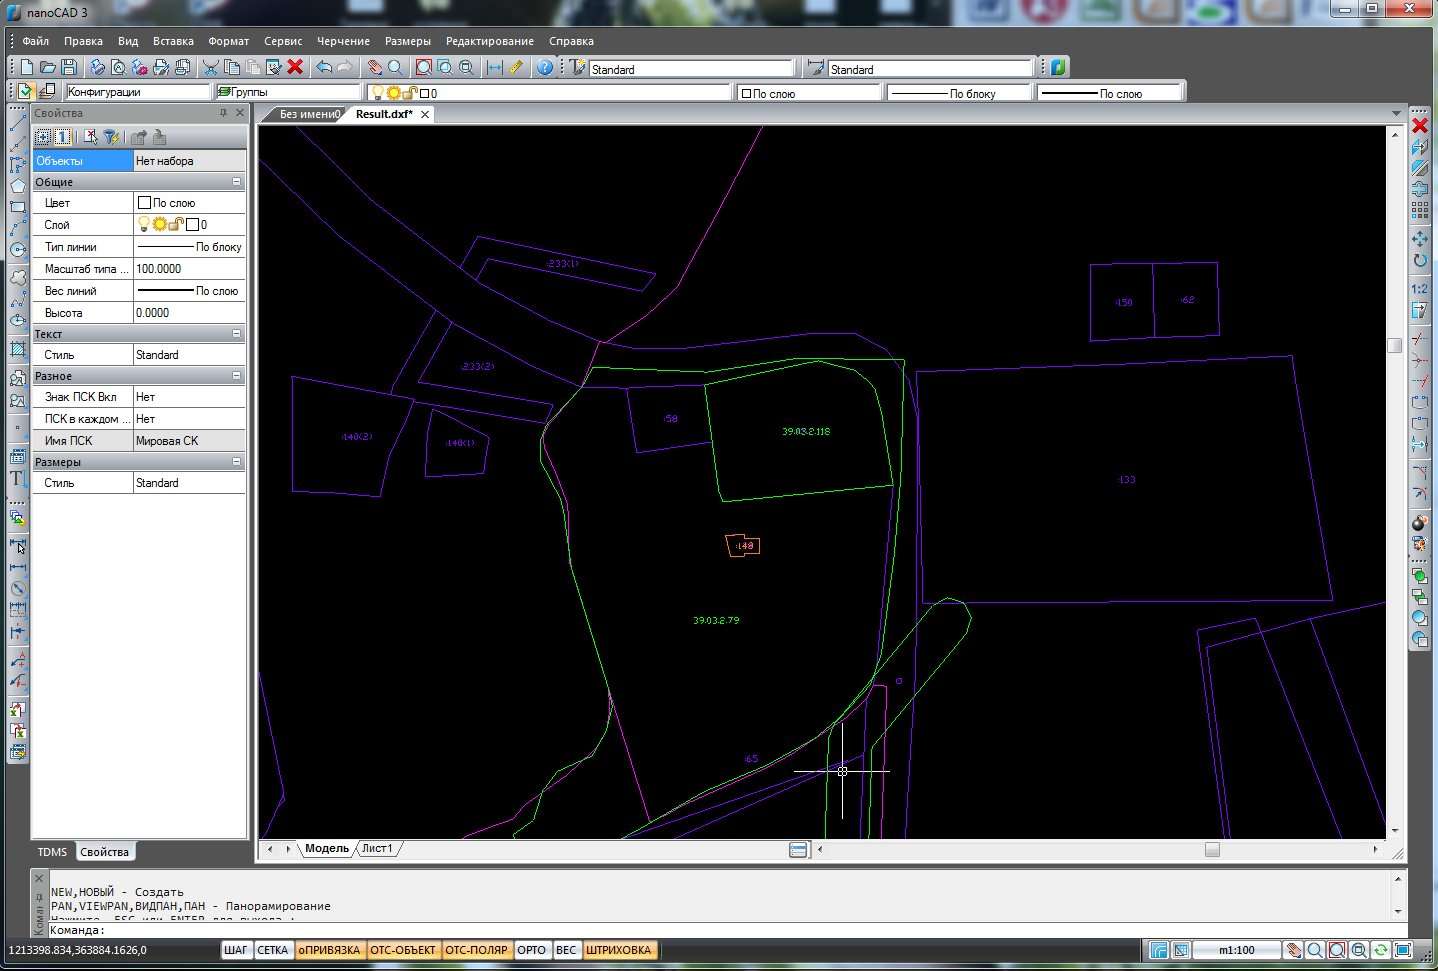The image size is (1438, 971).
Task: Open the text style Standard dropdown
Action: pos(692,69)
